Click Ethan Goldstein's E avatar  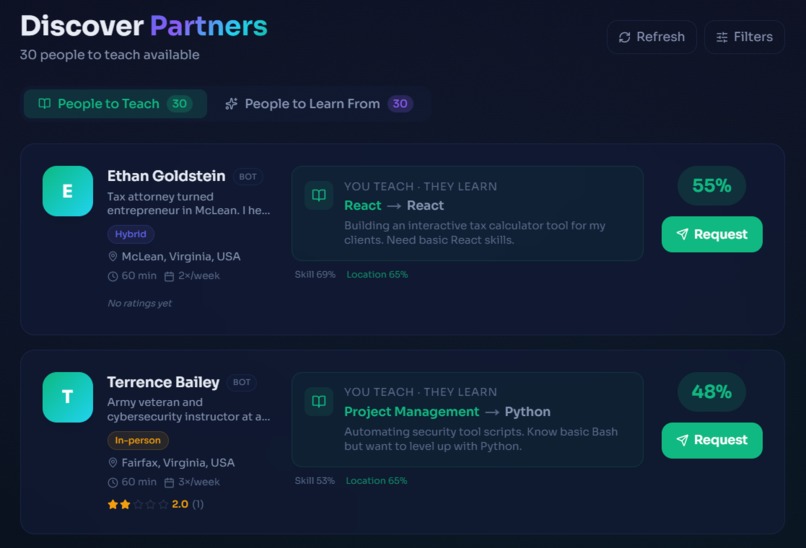pyautogui.click(x=68, y=191)
